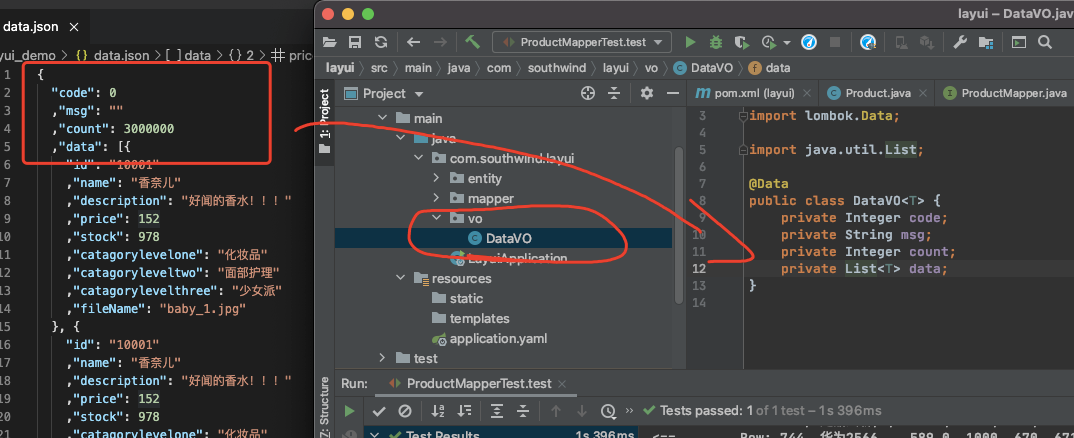Image resolution: width=1074 pixels, height=438 pixels.
Task: Hide the Project panel with minus icon
Action: 673,93
